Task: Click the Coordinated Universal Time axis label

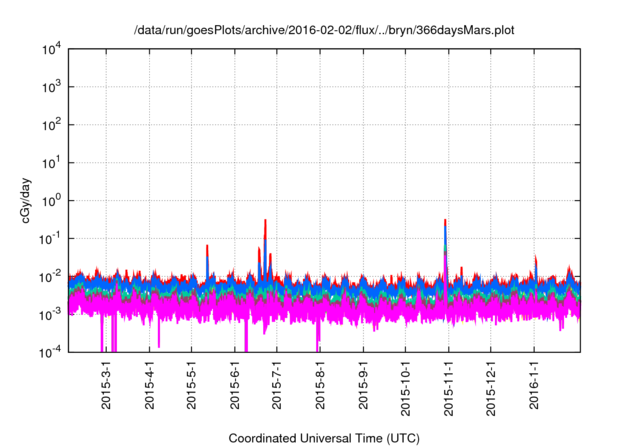Action: (x=325, y=438)
